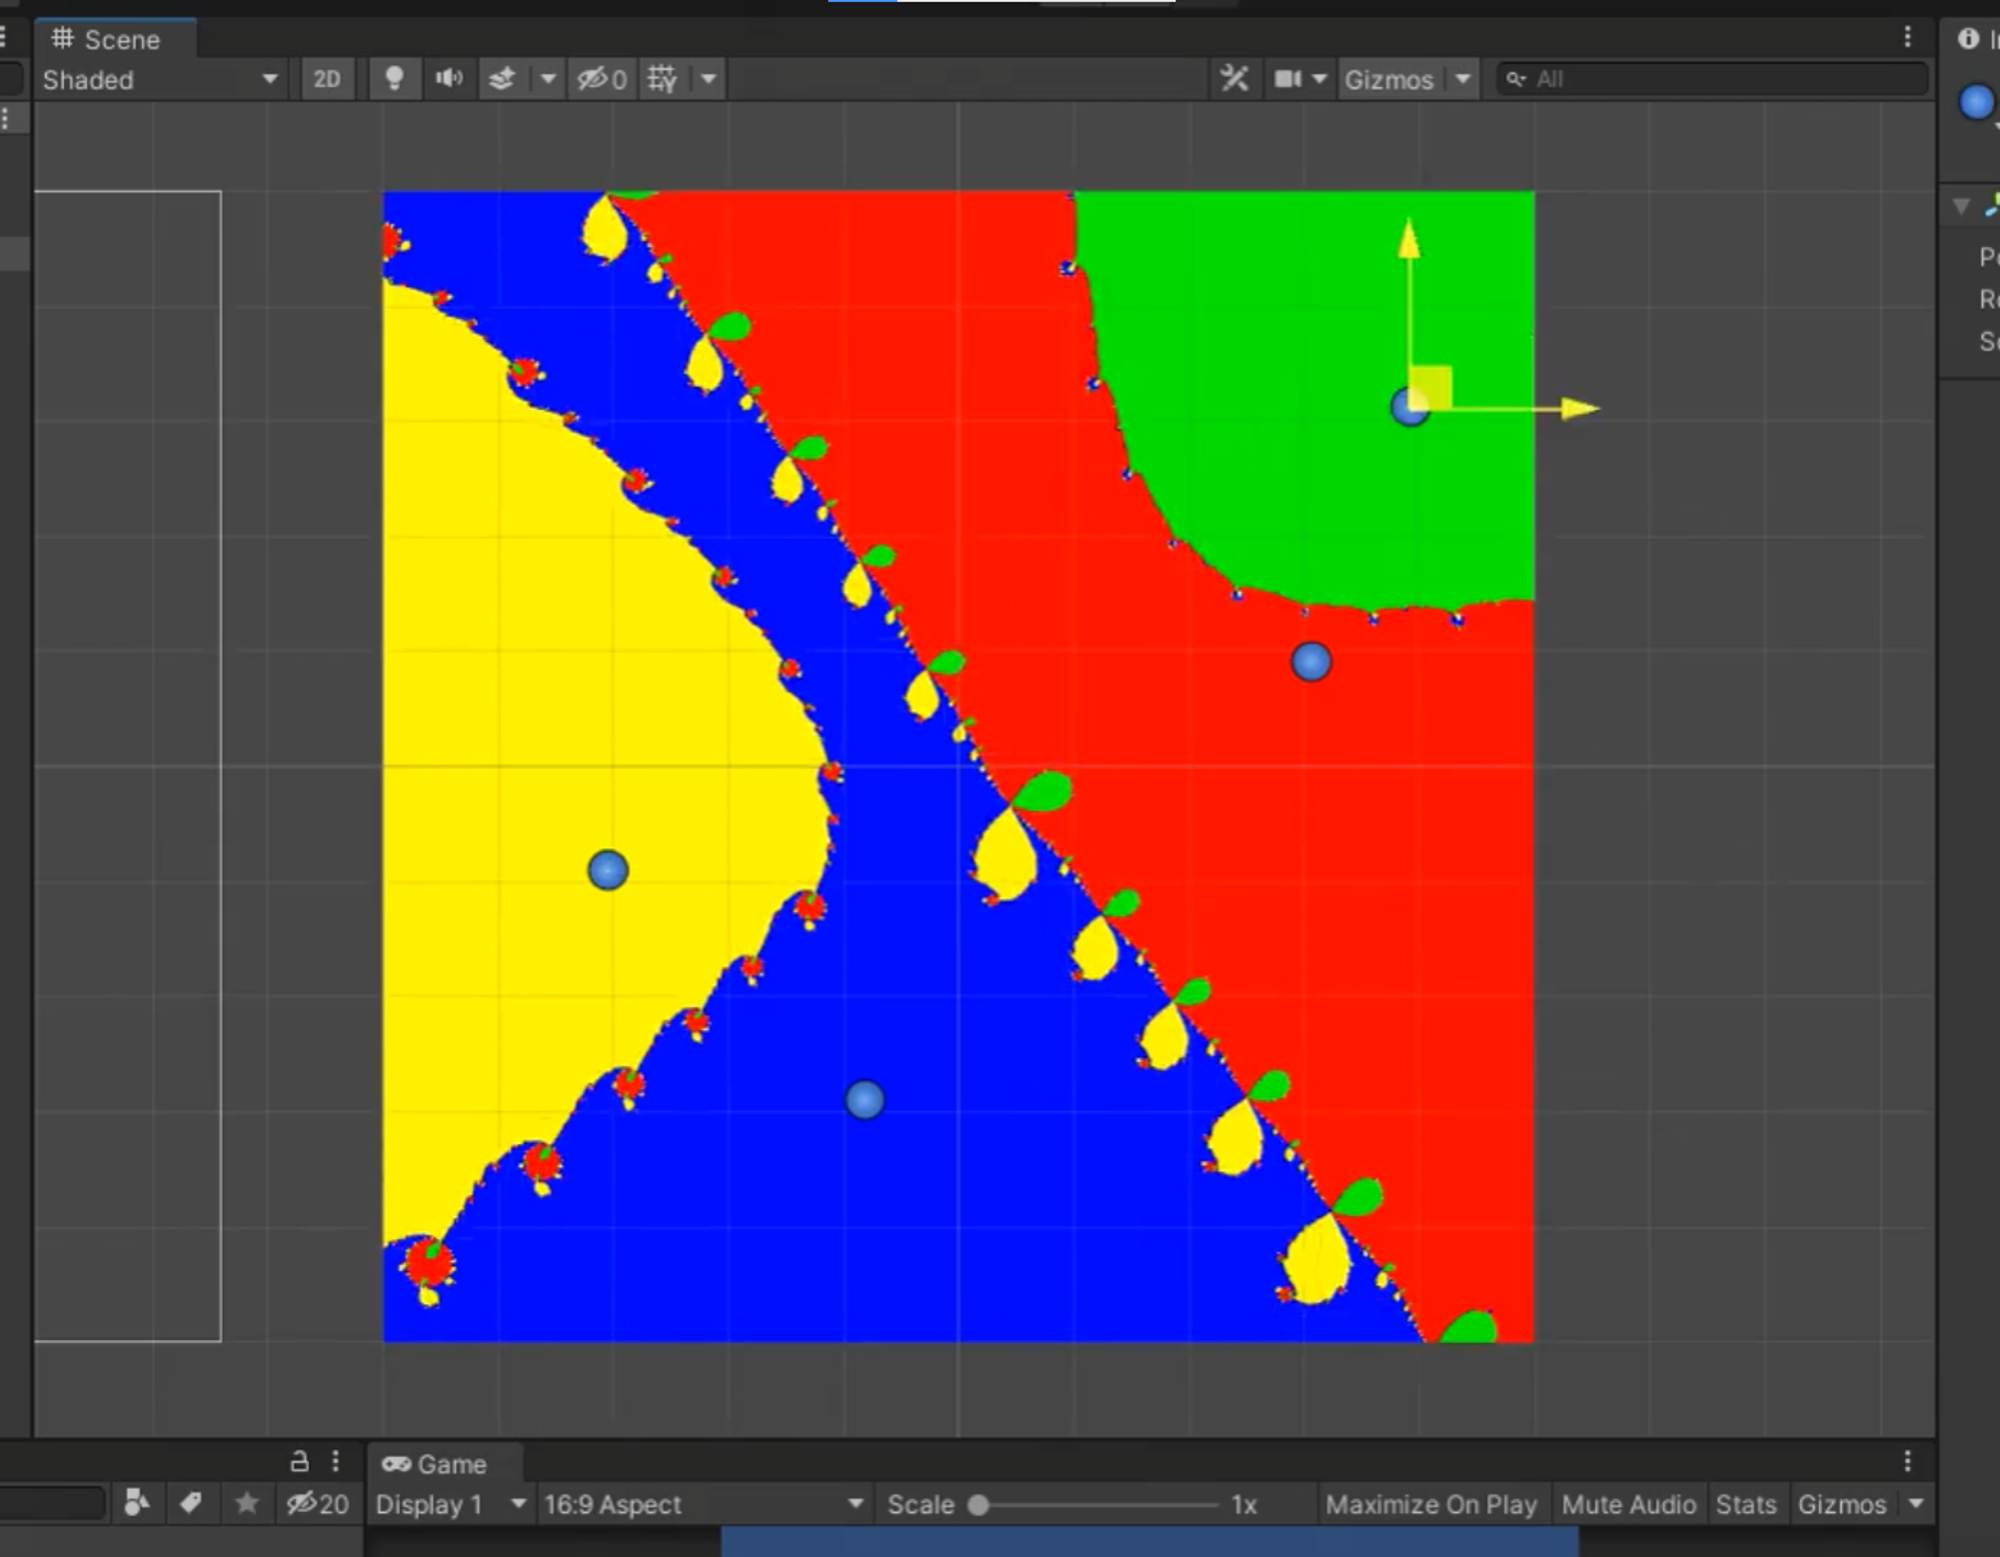Viewport: 2000px width, 1557px height.
Task: Select the Scene tab
Action: click(106, 40)
